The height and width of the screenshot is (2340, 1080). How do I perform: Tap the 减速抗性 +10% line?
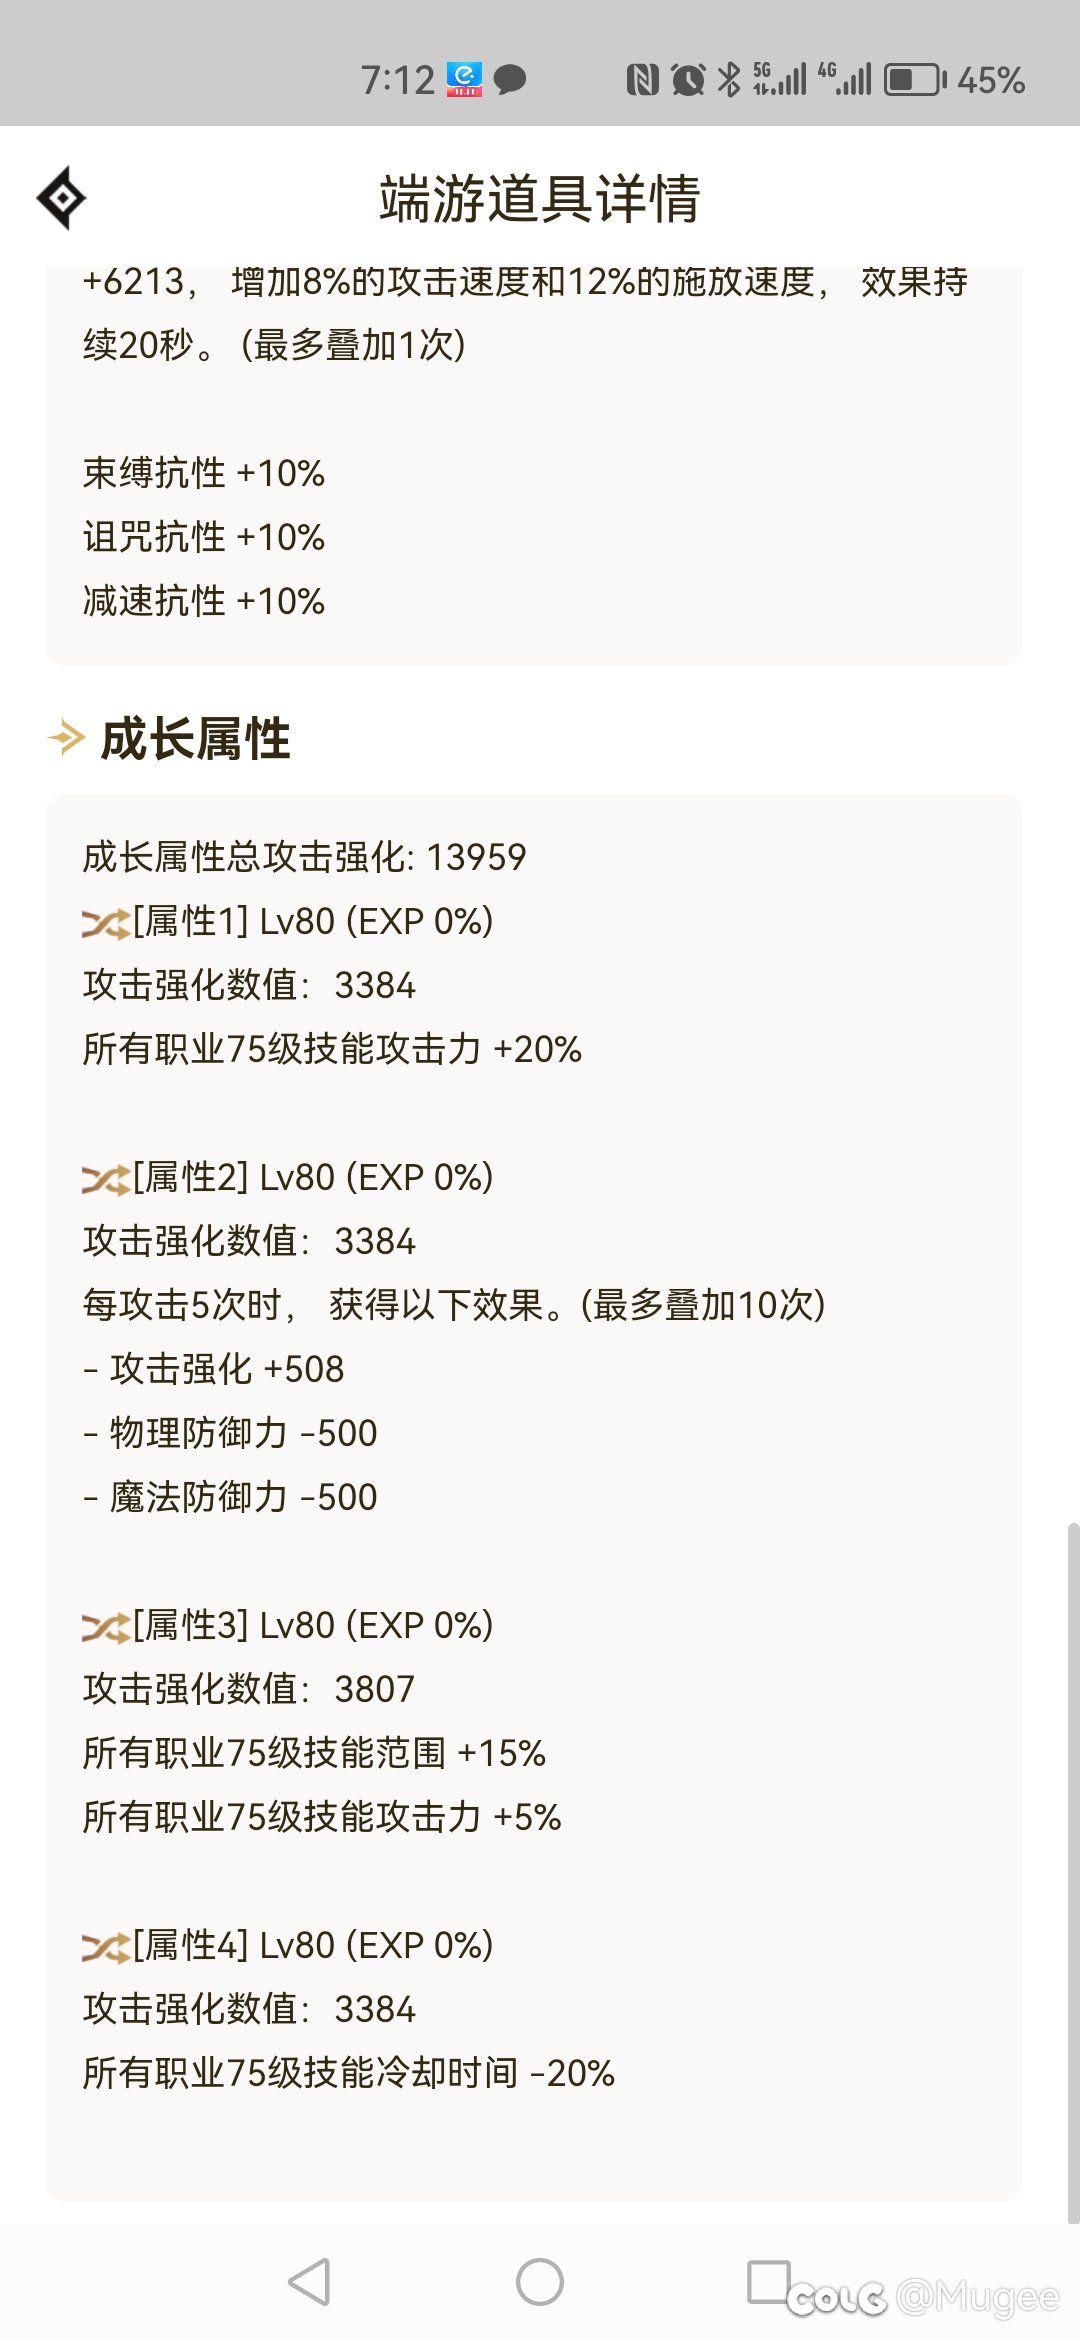pos(204,601)
